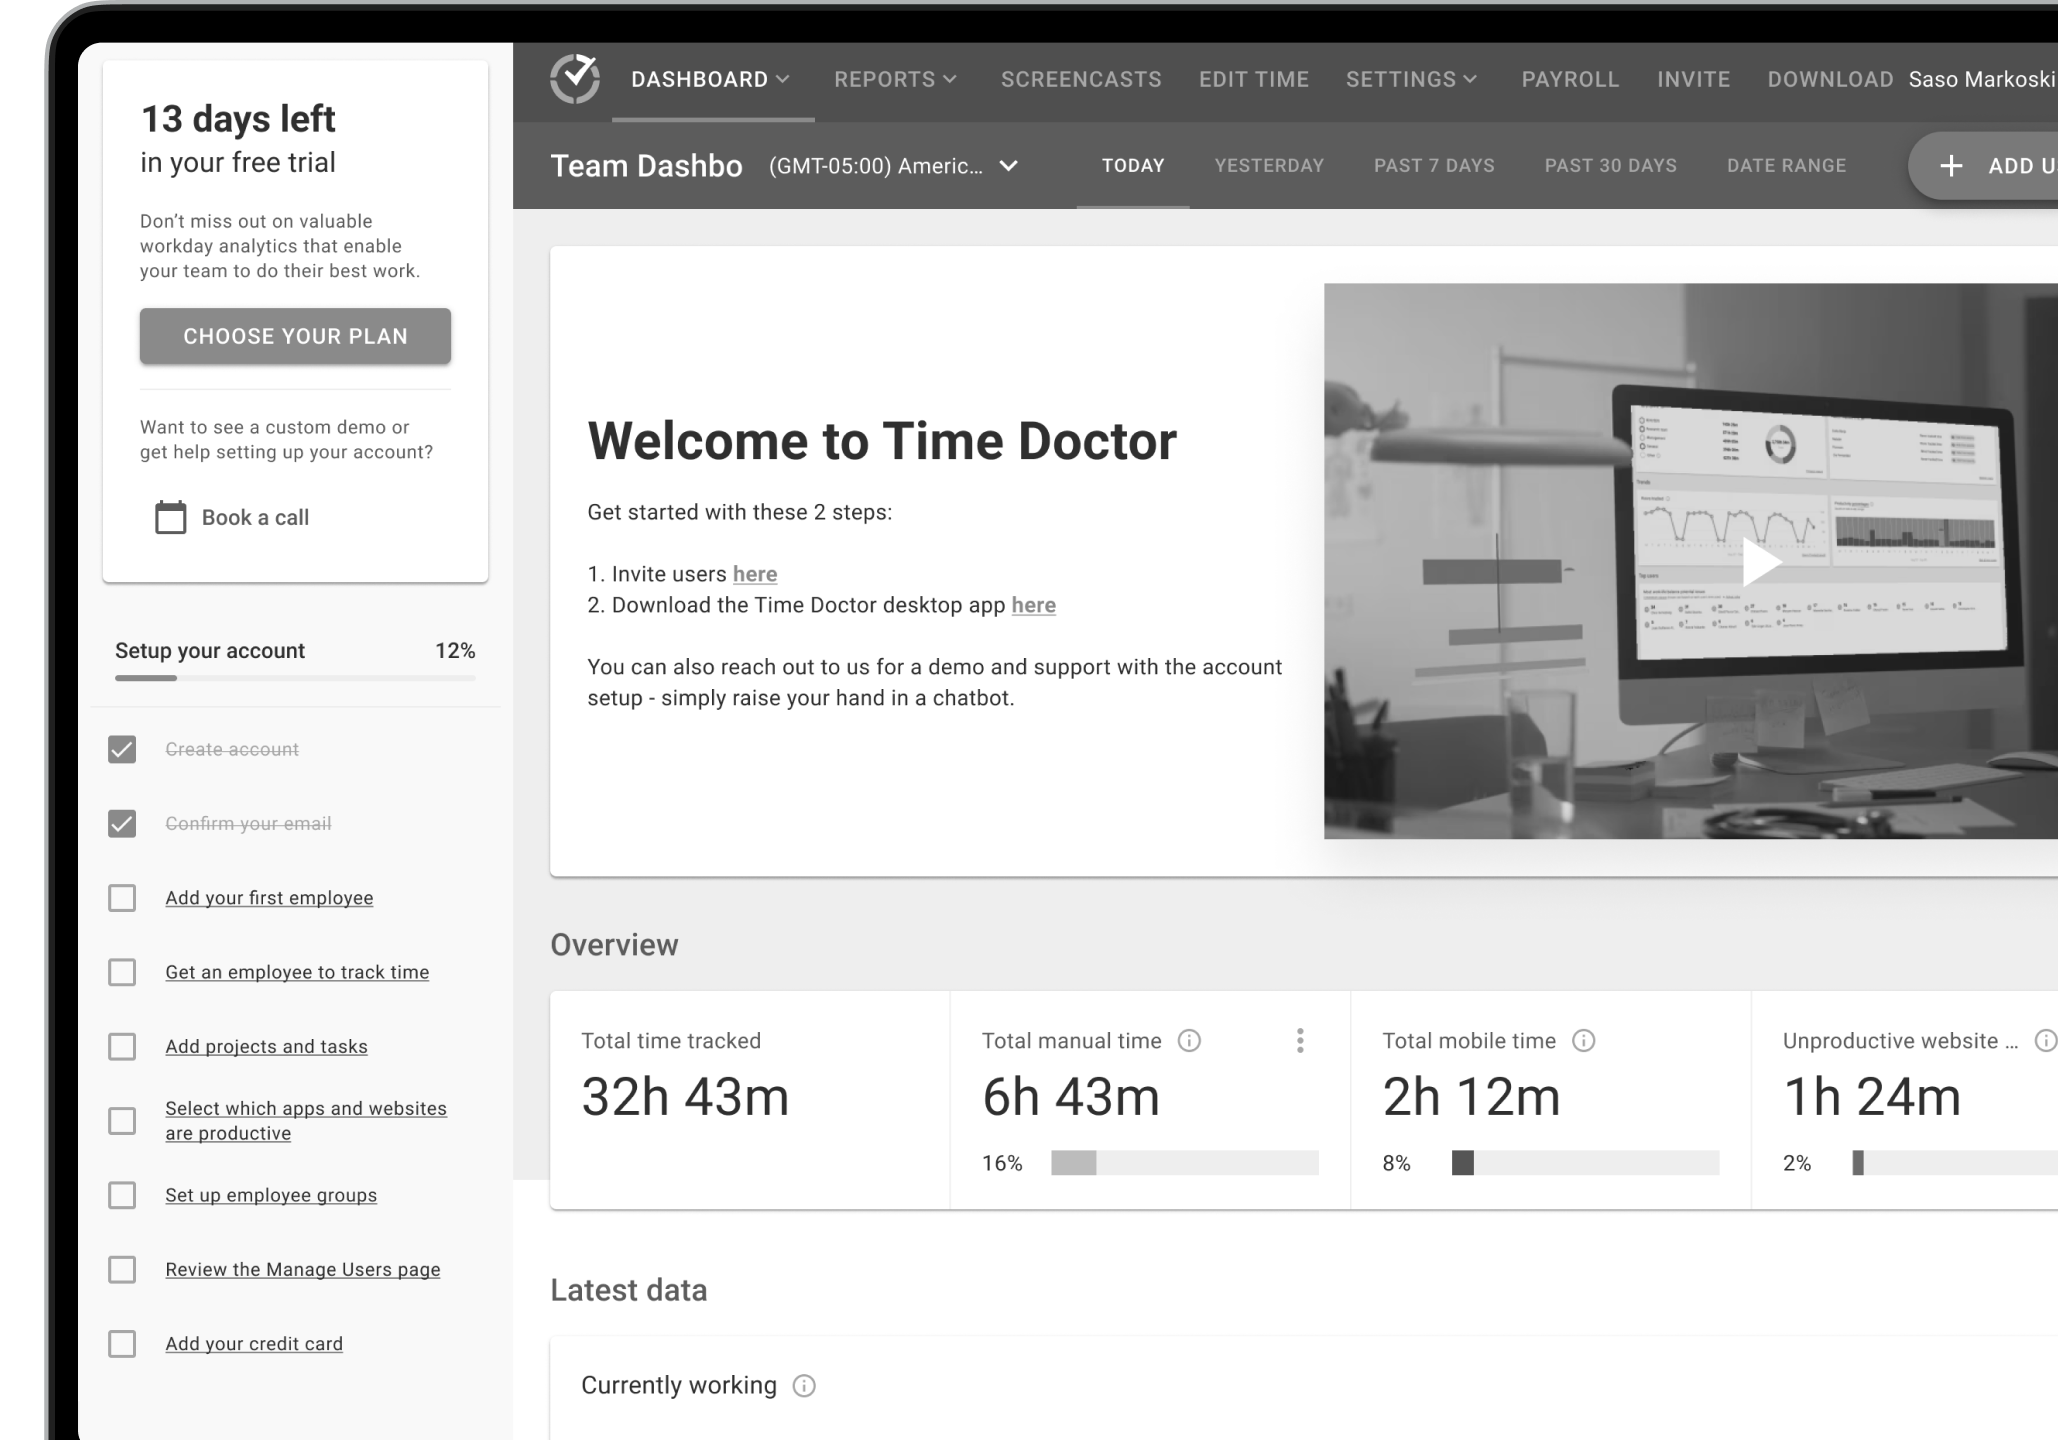
Task: Check the Review the Manage Users page box
Action: pos(122,1269)
